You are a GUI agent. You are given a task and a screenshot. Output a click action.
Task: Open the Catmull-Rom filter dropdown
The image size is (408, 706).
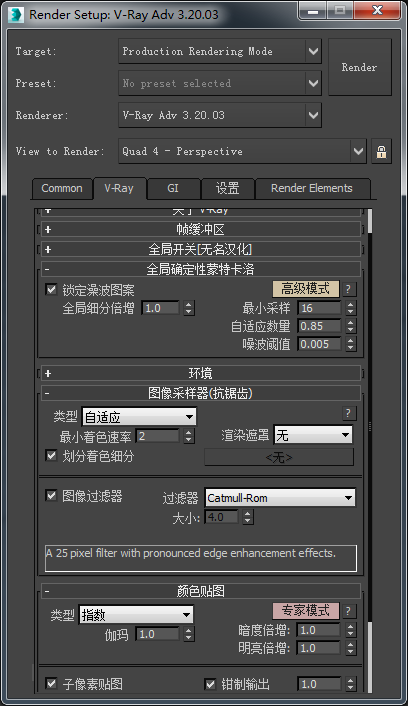[x=280, y=498]
